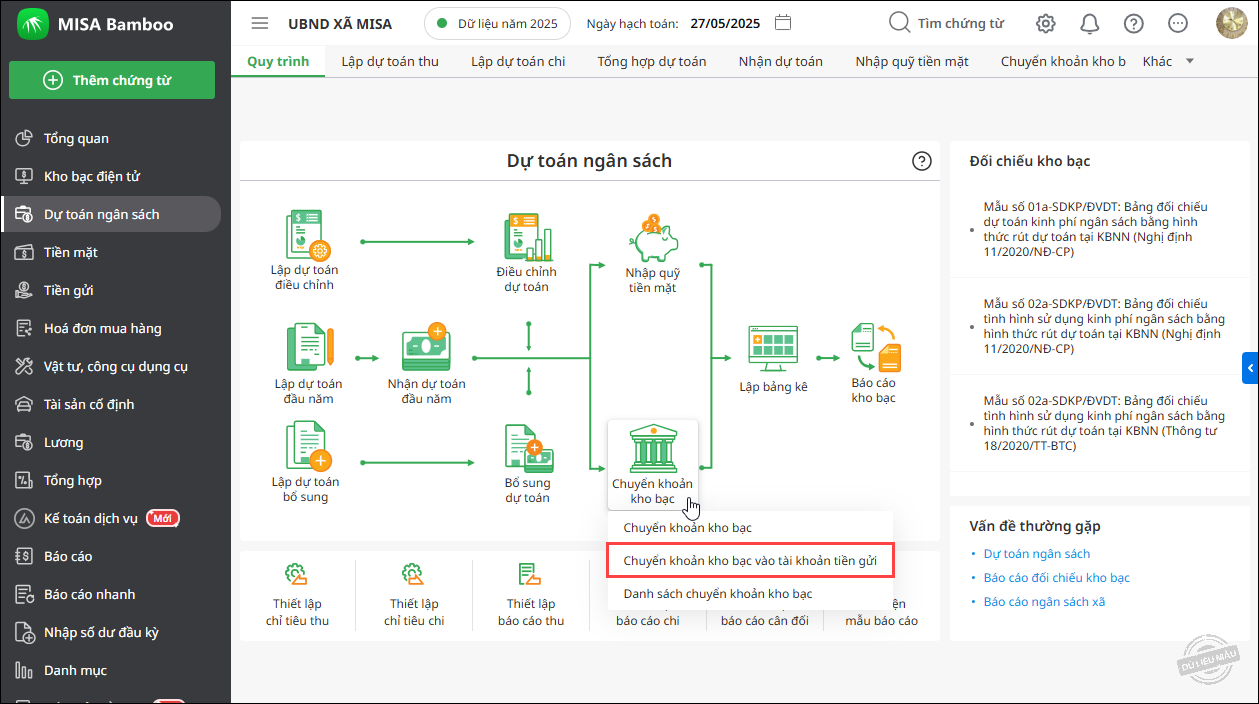
Task: Switch to the Chuyển khoản kho b tab
Action: (1064, 61)
